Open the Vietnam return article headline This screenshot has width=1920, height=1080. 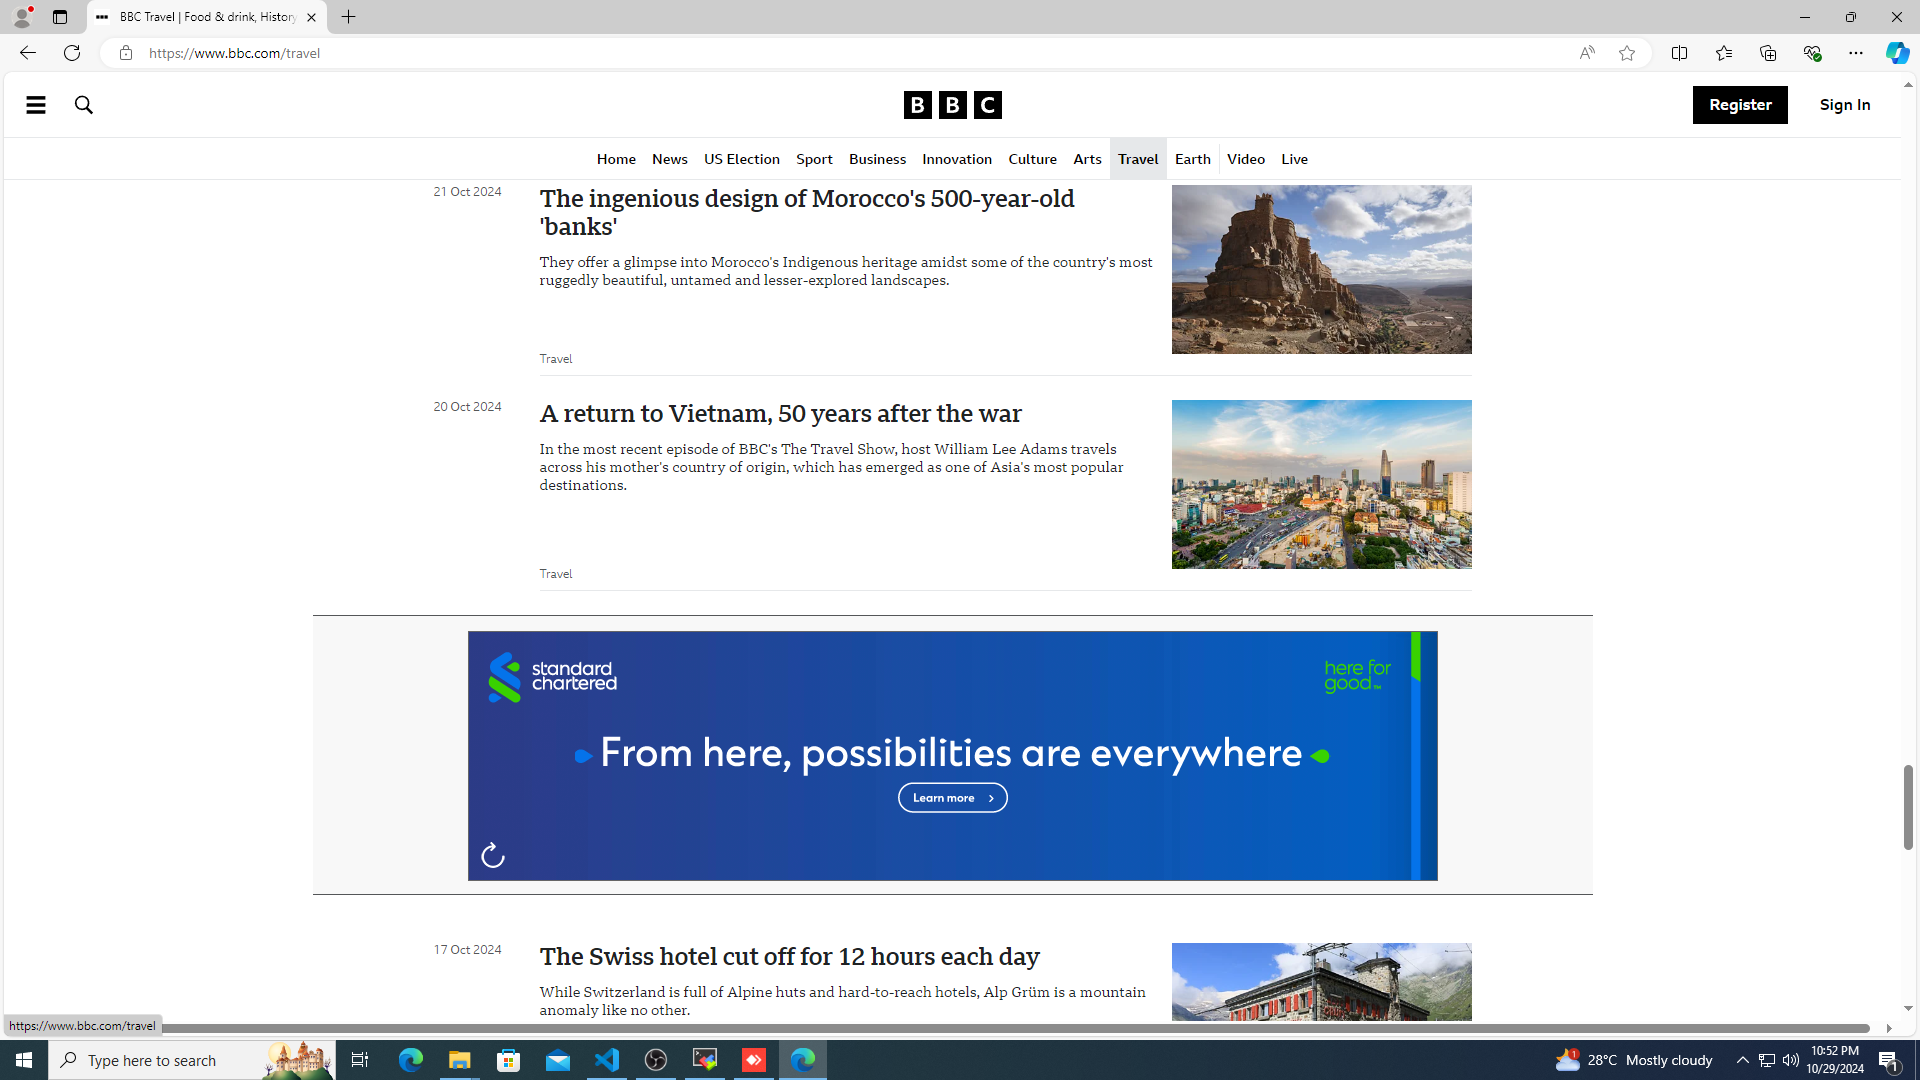tap(780, 414)
